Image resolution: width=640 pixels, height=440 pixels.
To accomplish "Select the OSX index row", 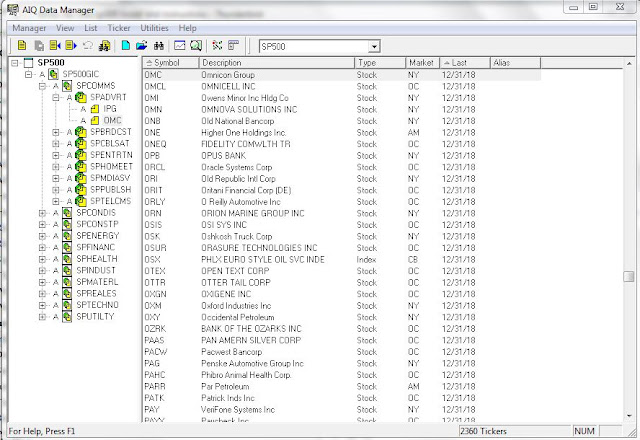I will (x=342, y=259).
